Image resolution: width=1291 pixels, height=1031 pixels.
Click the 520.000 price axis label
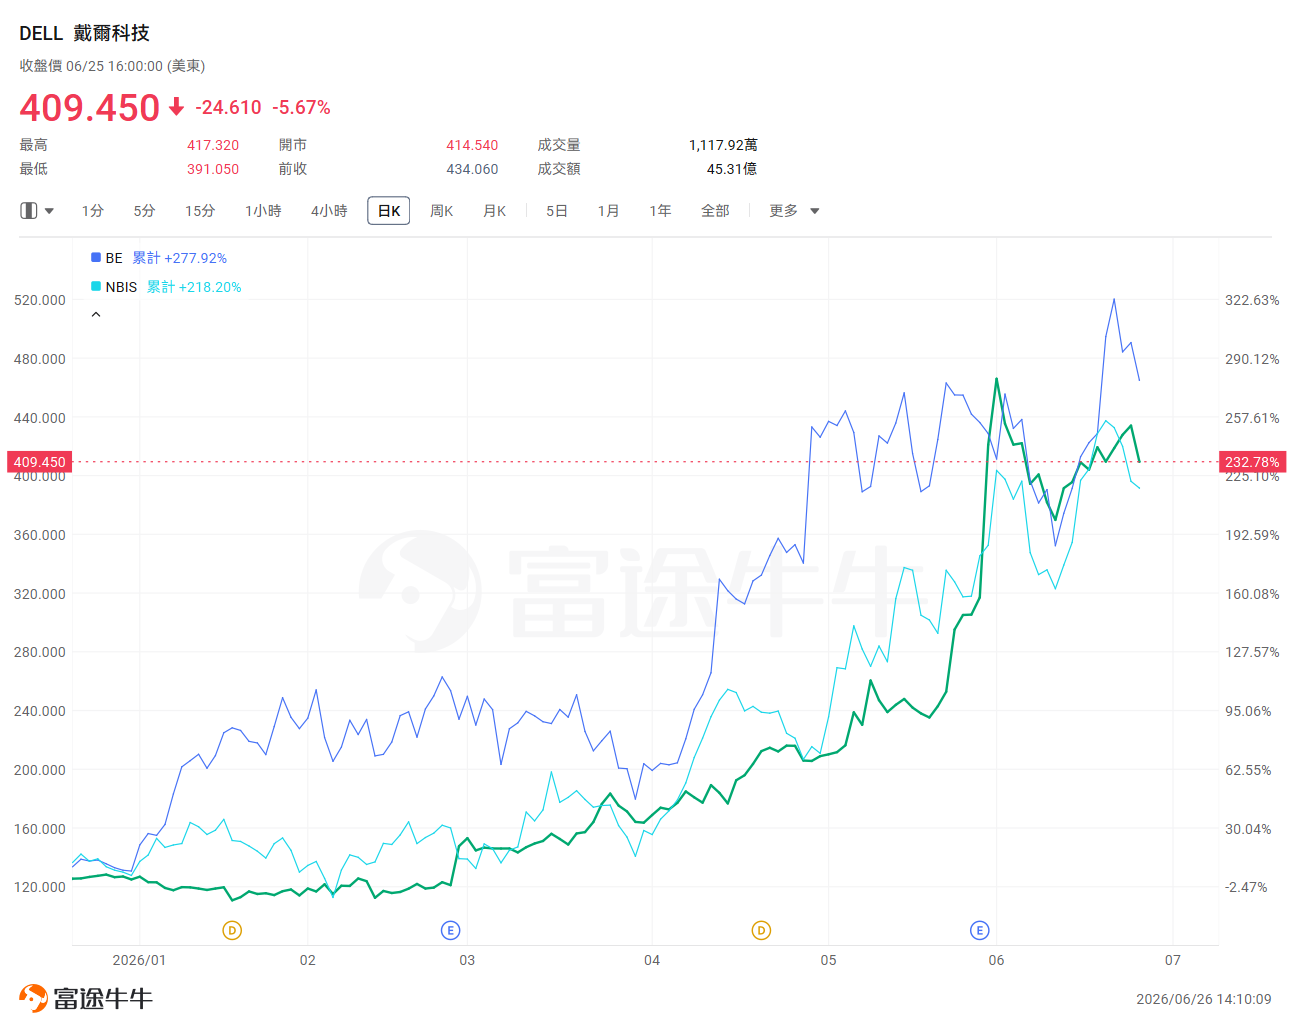click(40, 300)
